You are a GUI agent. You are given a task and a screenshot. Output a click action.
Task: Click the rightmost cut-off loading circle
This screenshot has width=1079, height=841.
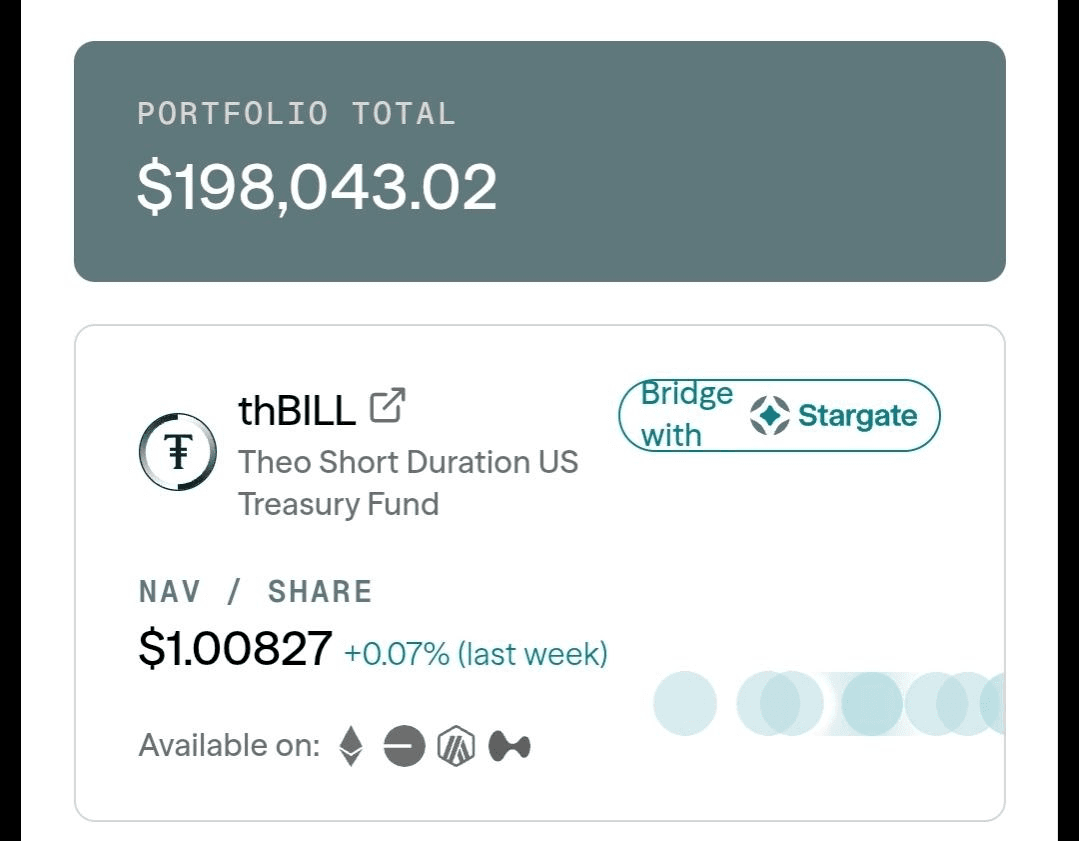click(994, 703)
